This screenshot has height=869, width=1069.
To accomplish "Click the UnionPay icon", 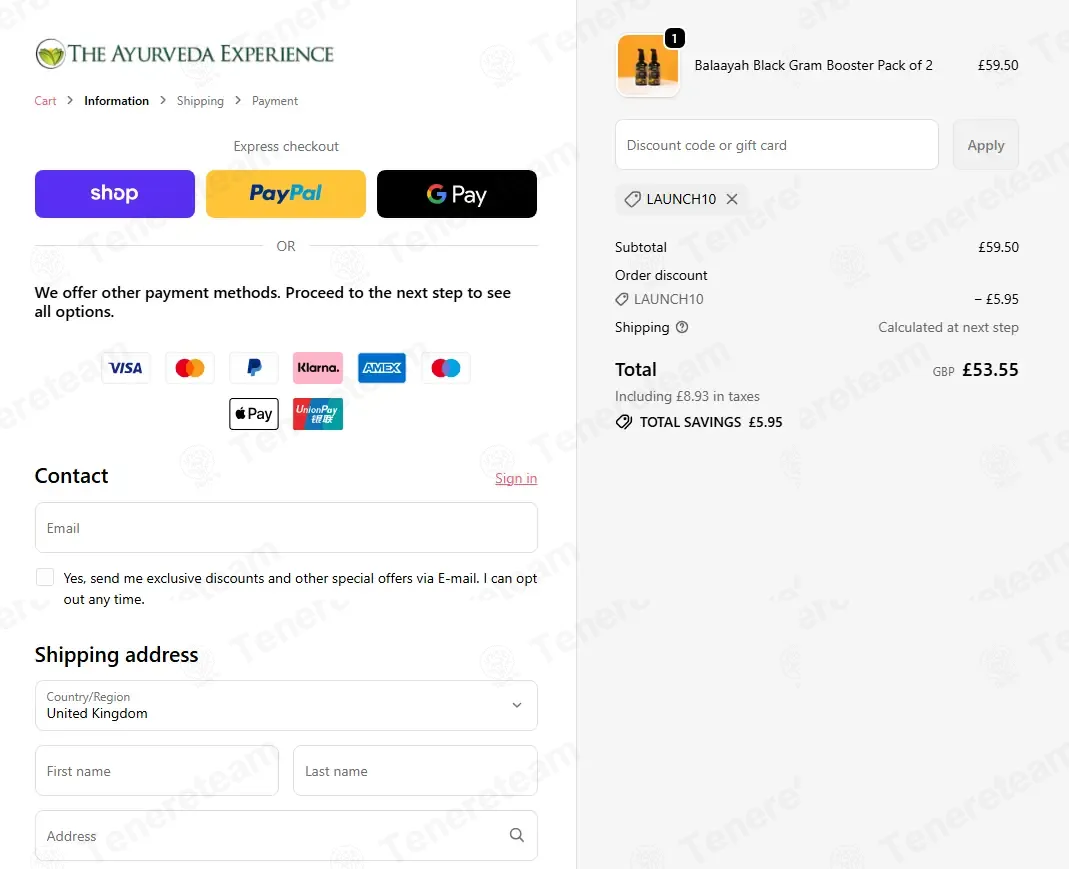I will tap(318, 414).
